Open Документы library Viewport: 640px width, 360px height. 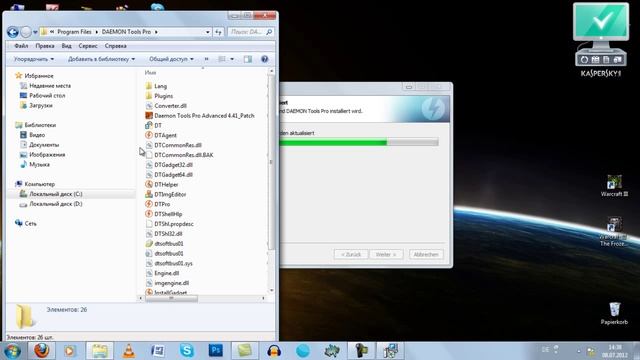44,145
